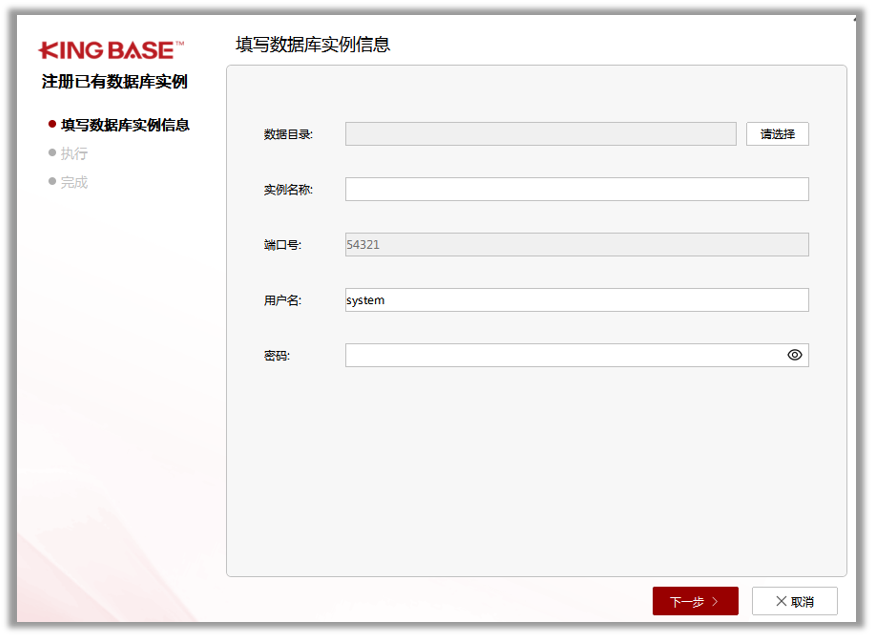Toggle the password visibility eye icon
873x636 pixels.
click(x=794, y=354)
